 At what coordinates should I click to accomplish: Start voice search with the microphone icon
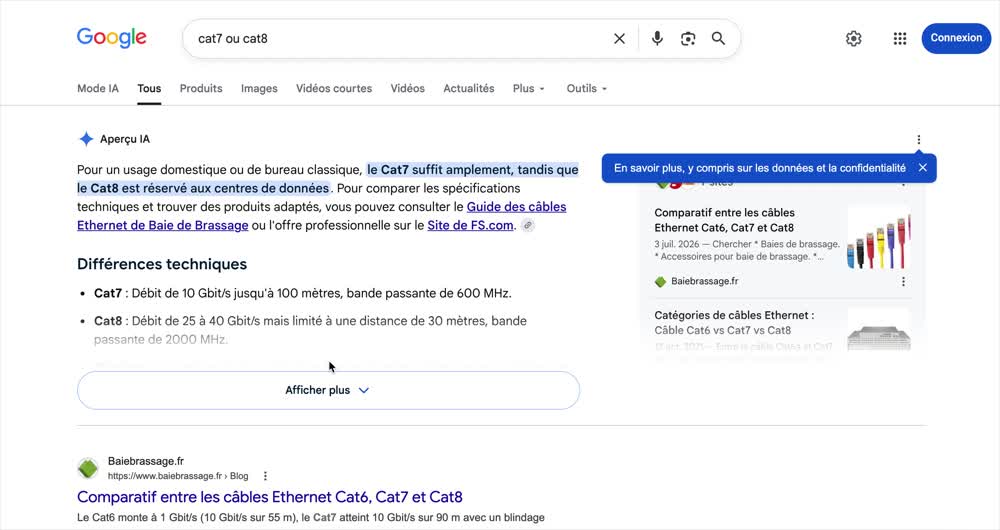pos(657,39)
